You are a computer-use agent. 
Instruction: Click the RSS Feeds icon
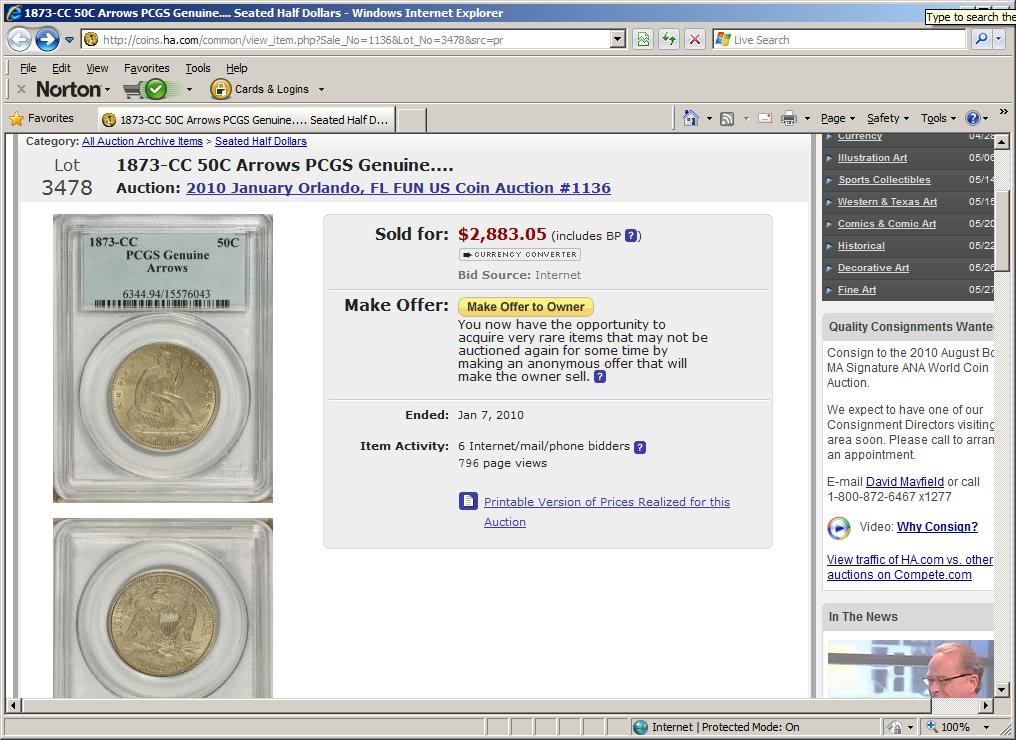[x=727, y=119]
